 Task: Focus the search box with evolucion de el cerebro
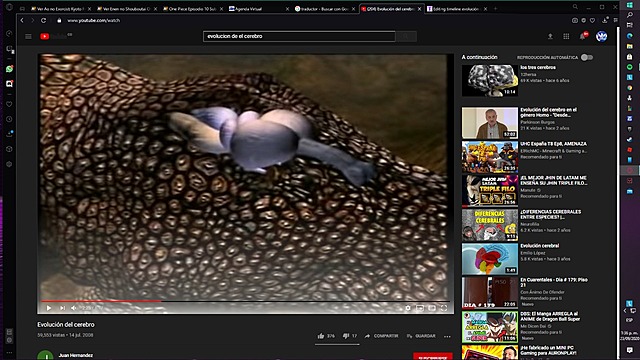coord(299,36)
